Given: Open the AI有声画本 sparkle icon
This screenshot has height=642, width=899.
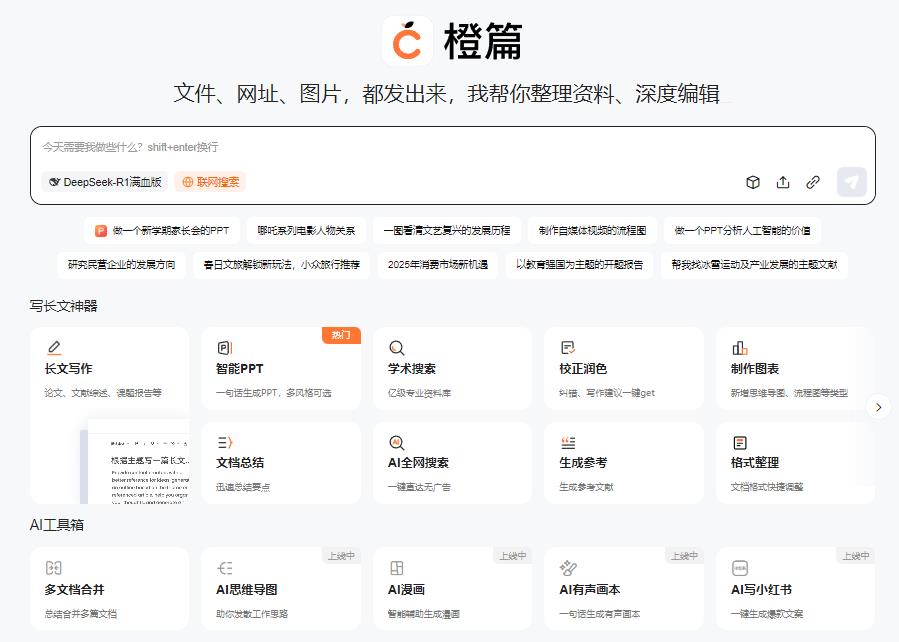Looking at the screenshot, I should [568, 567].
